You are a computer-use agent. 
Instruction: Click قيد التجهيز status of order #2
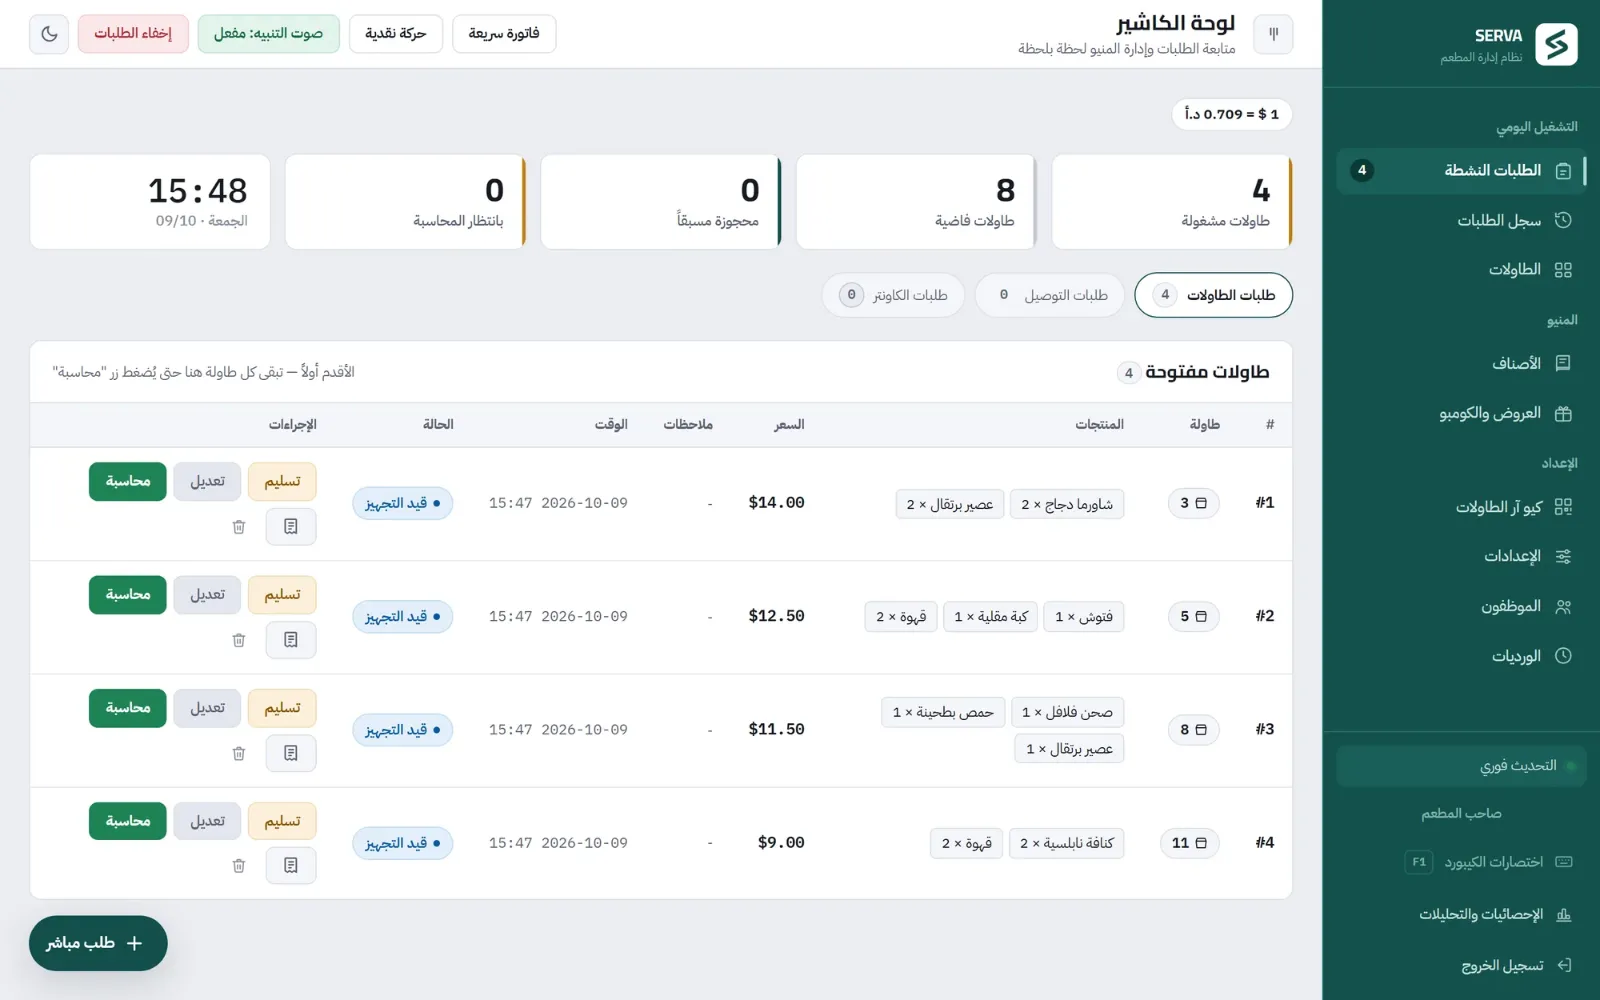402,616
